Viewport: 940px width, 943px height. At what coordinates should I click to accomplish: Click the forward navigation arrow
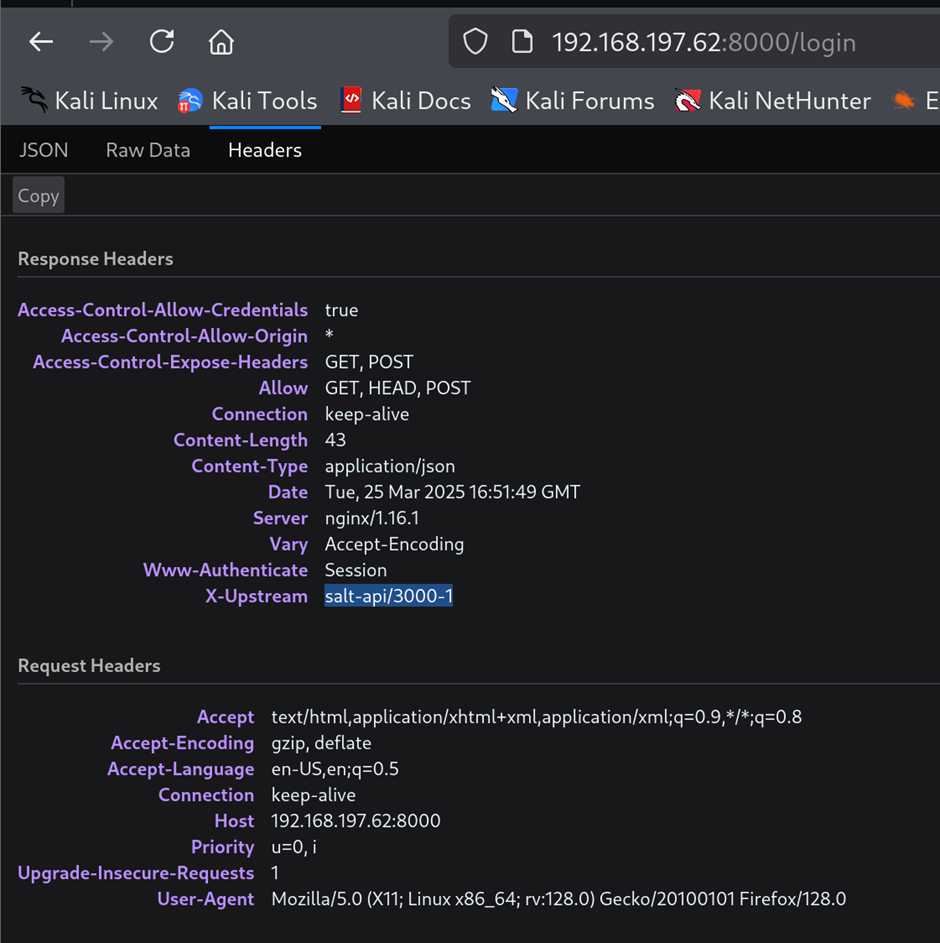(x=101, y=42)
